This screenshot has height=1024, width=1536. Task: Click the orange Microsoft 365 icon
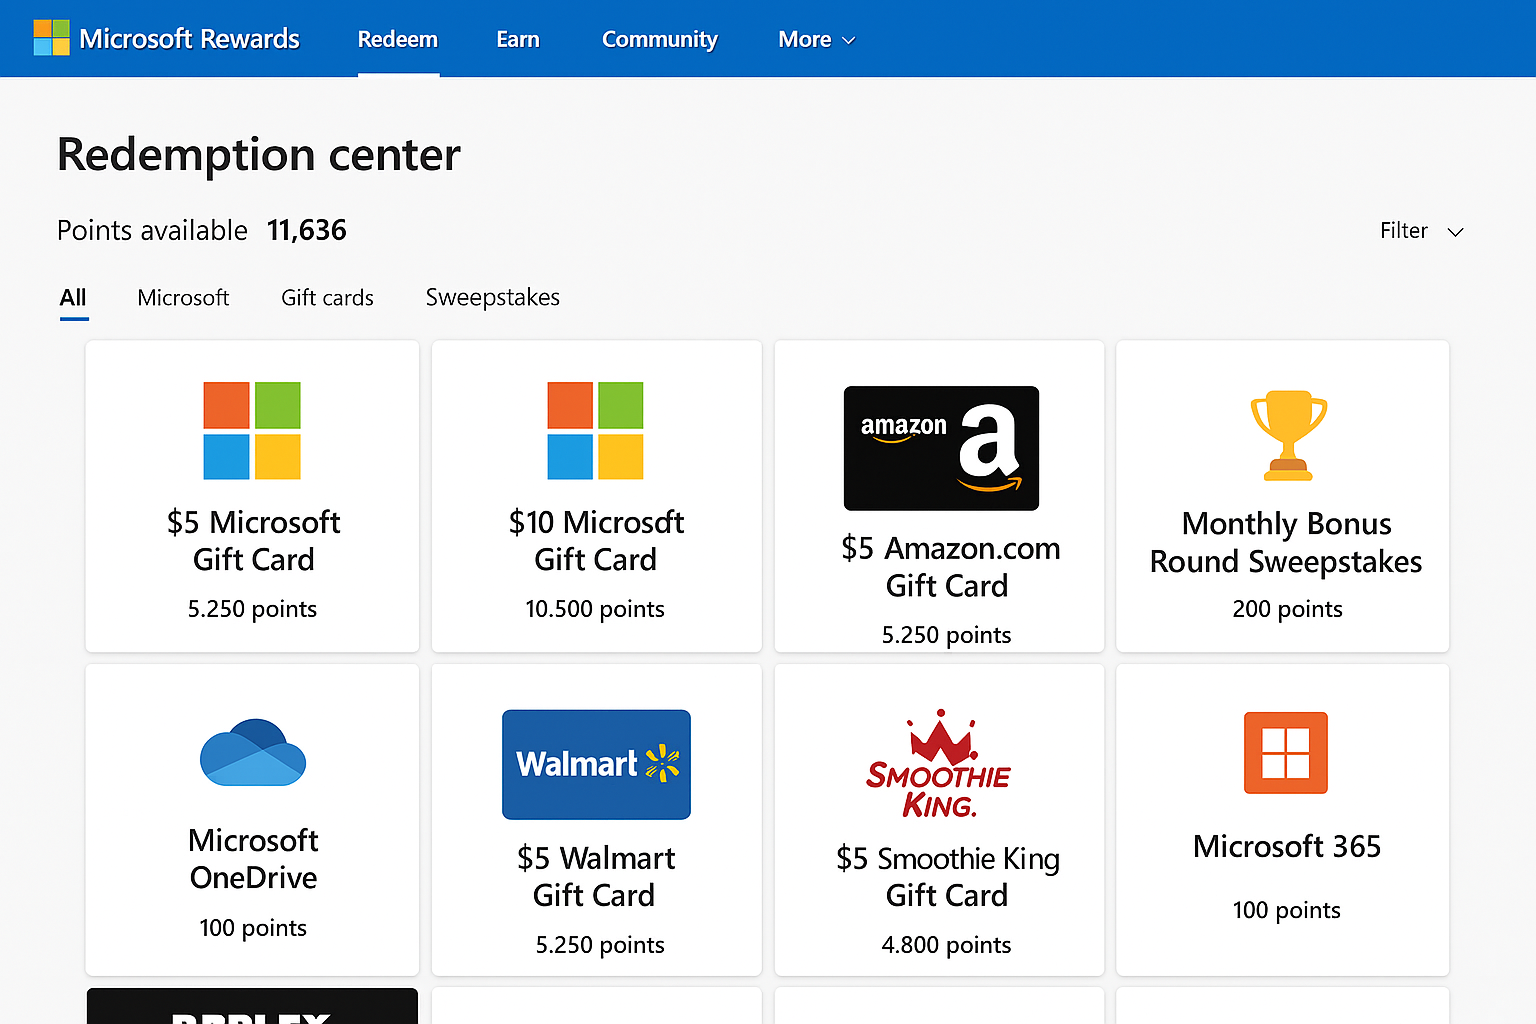pos(1285,753)
